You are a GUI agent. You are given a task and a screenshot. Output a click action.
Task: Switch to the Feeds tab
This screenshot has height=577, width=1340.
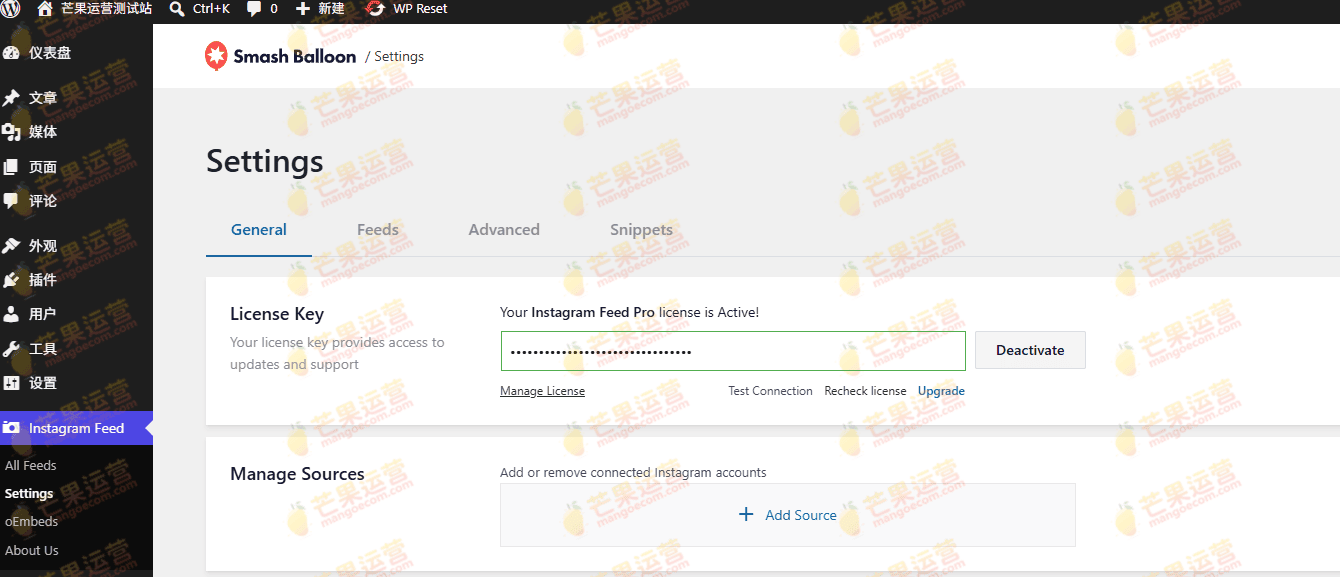click(378, 230)
